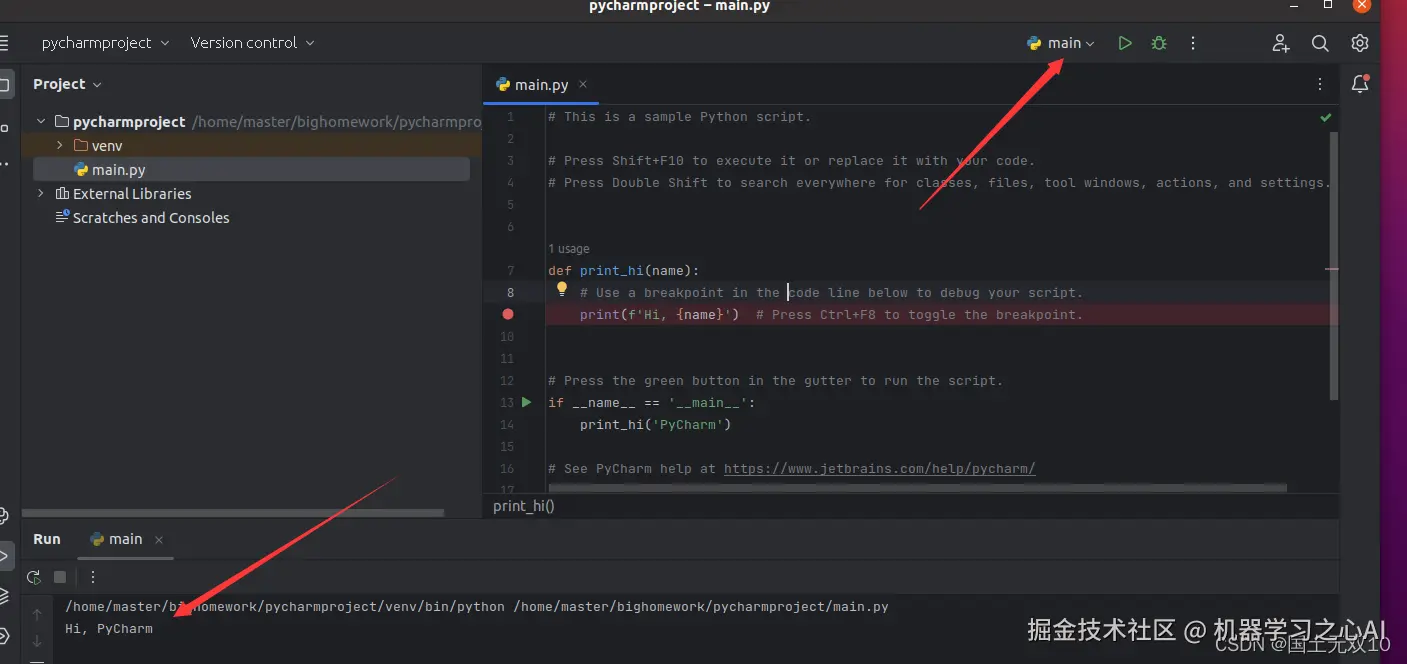This screenshot has height=664, width=1407.
Task: Open the Search Everywhere magnifier icon
Action: 1320,43
